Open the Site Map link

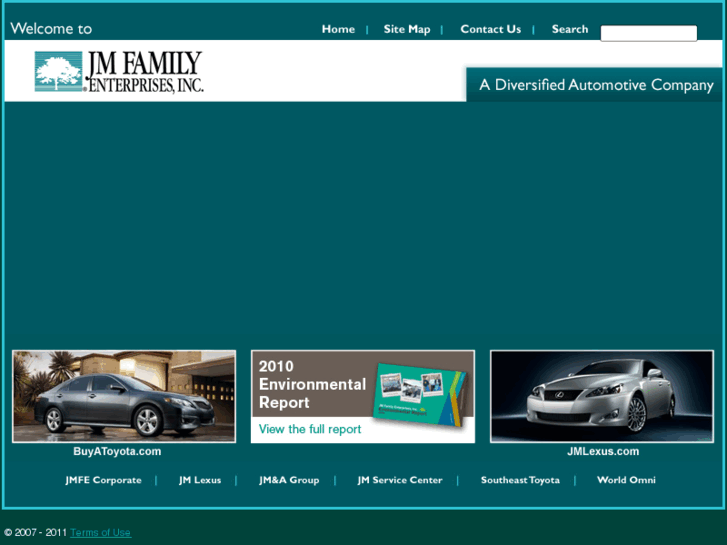pyautogui.click(x=407, y=29)
